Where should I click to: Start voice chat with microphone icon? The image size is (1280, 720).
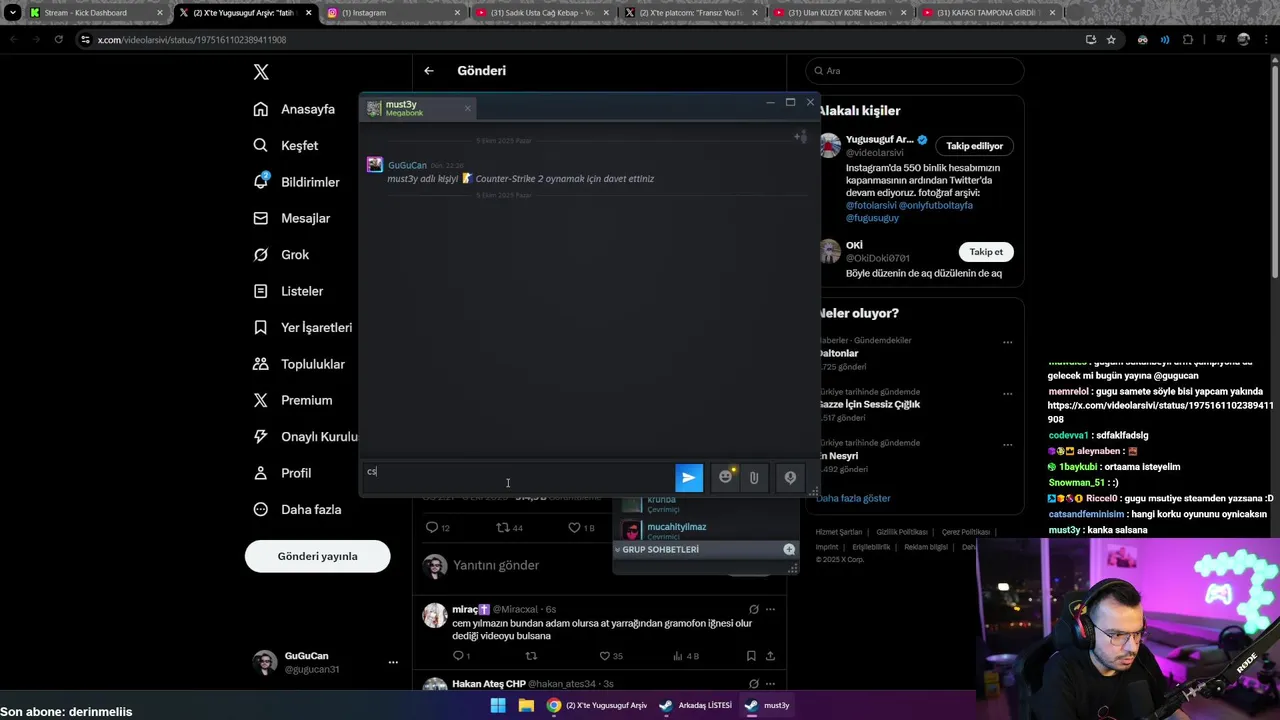(x=790, y=478)
